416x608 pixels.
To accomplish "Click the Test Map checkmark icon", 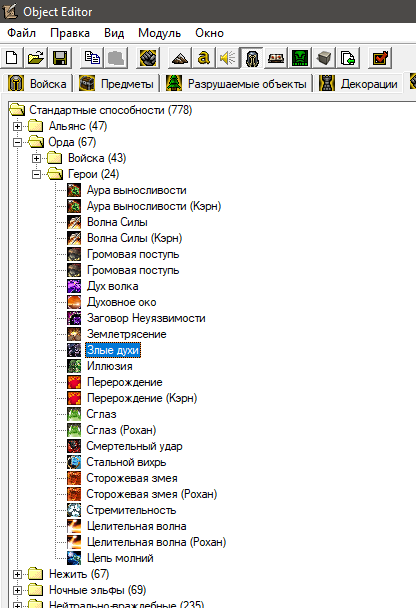I will (x=380, y=58).
